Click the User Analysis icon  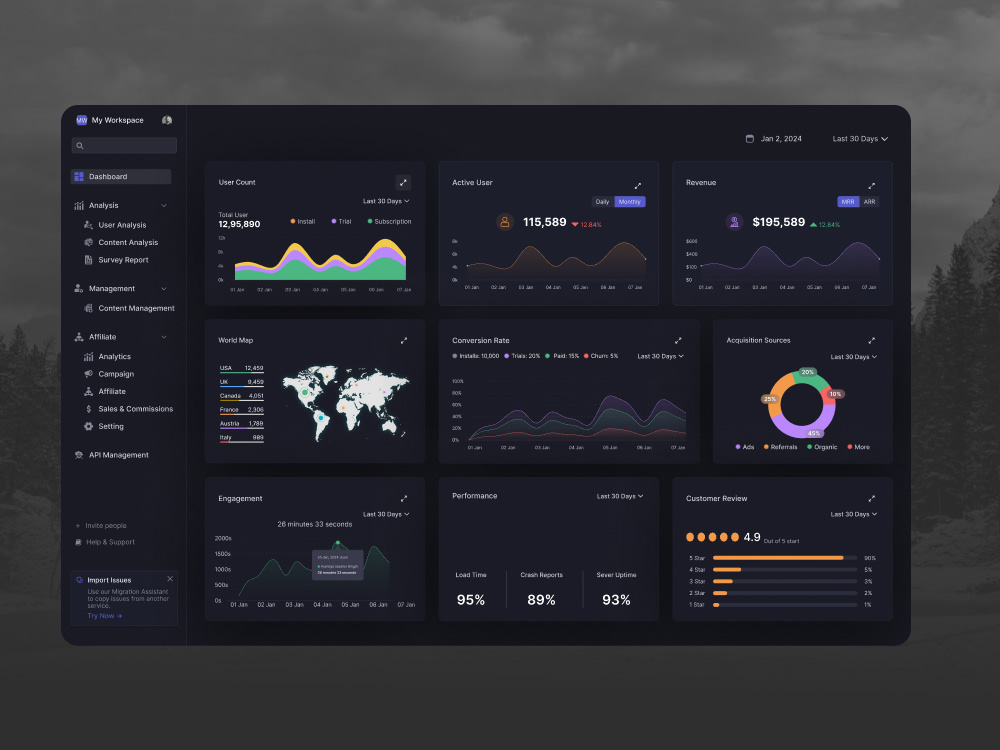coord(89,225)
